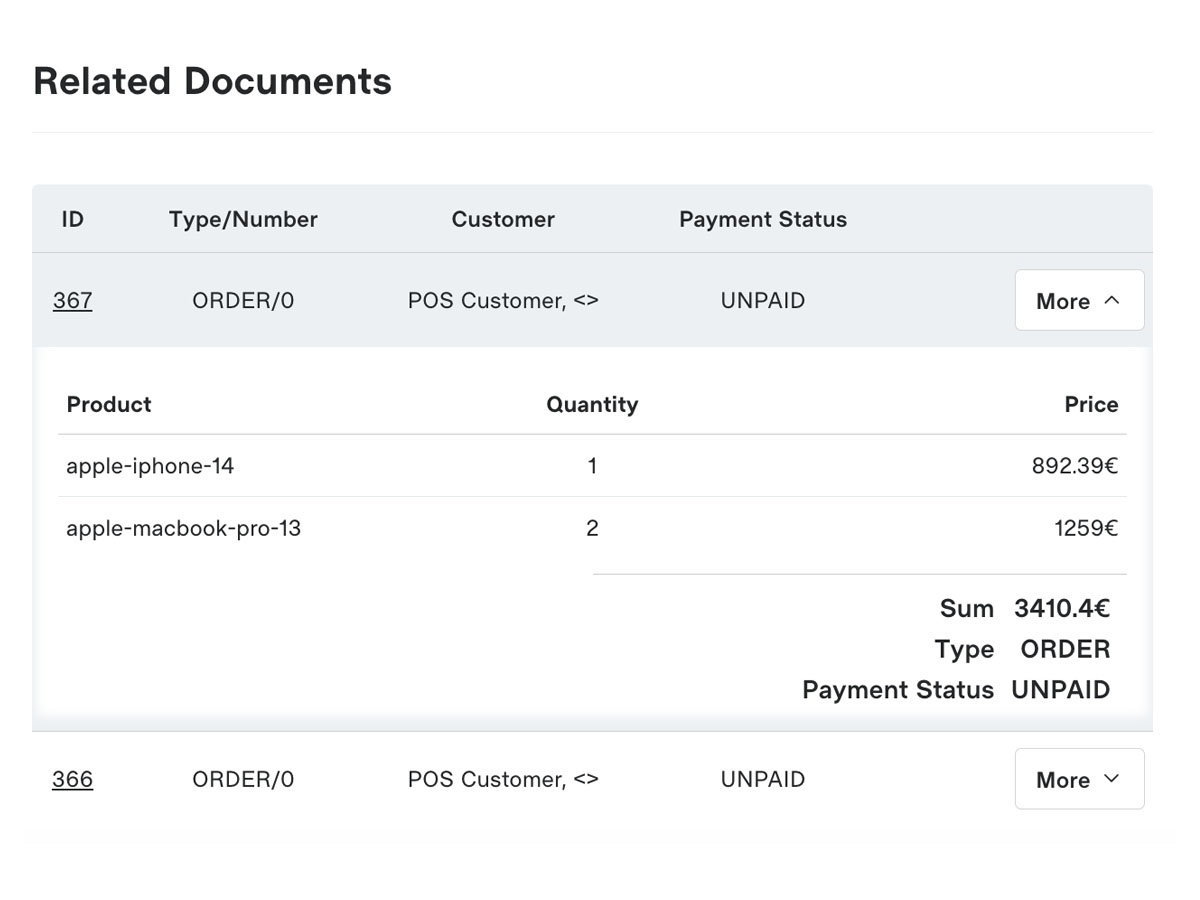
Task: Collapse order 367 details with More button
Action: click(x=1079, y=301)
